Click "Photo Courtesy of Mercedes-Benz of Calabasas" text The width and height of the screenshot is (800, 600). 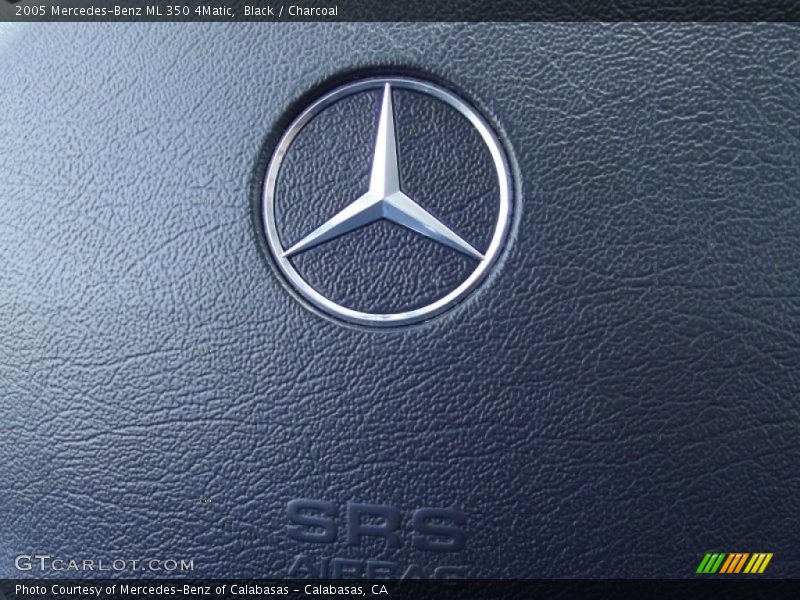click(151, 590)
